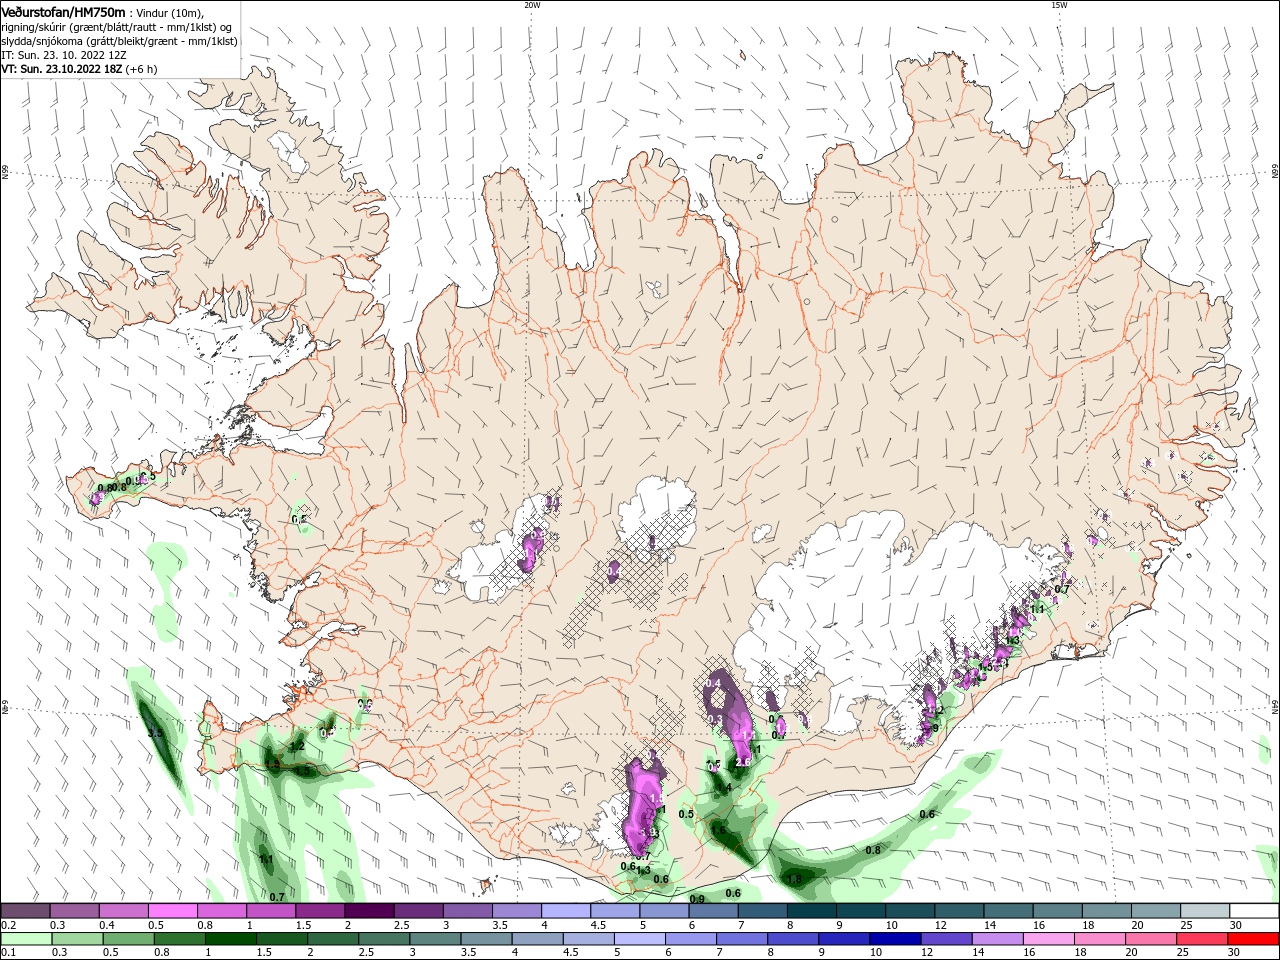The image size is (1280, 960).
Task: Click the palest green rain swatch after 0.1
Action: (x=27, y=939)
